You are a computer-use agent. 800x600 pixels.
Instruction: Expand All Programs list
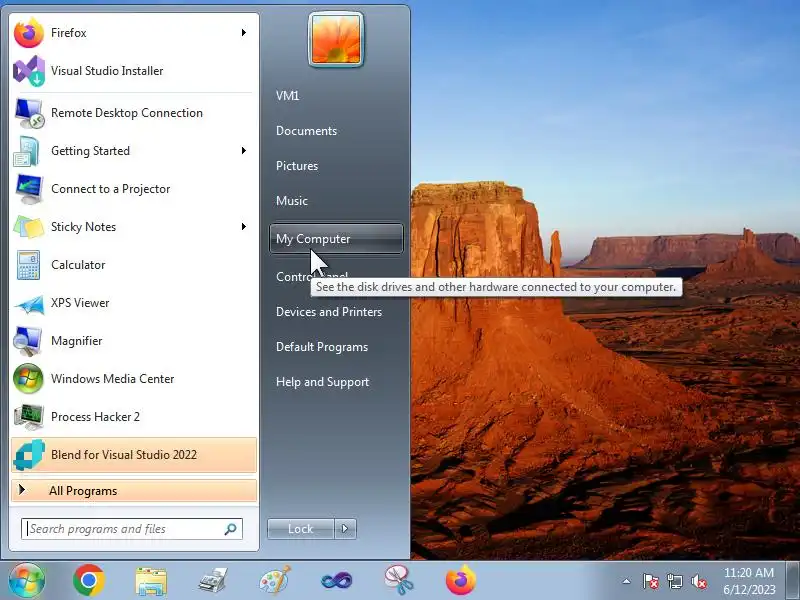tap(133, 490)
